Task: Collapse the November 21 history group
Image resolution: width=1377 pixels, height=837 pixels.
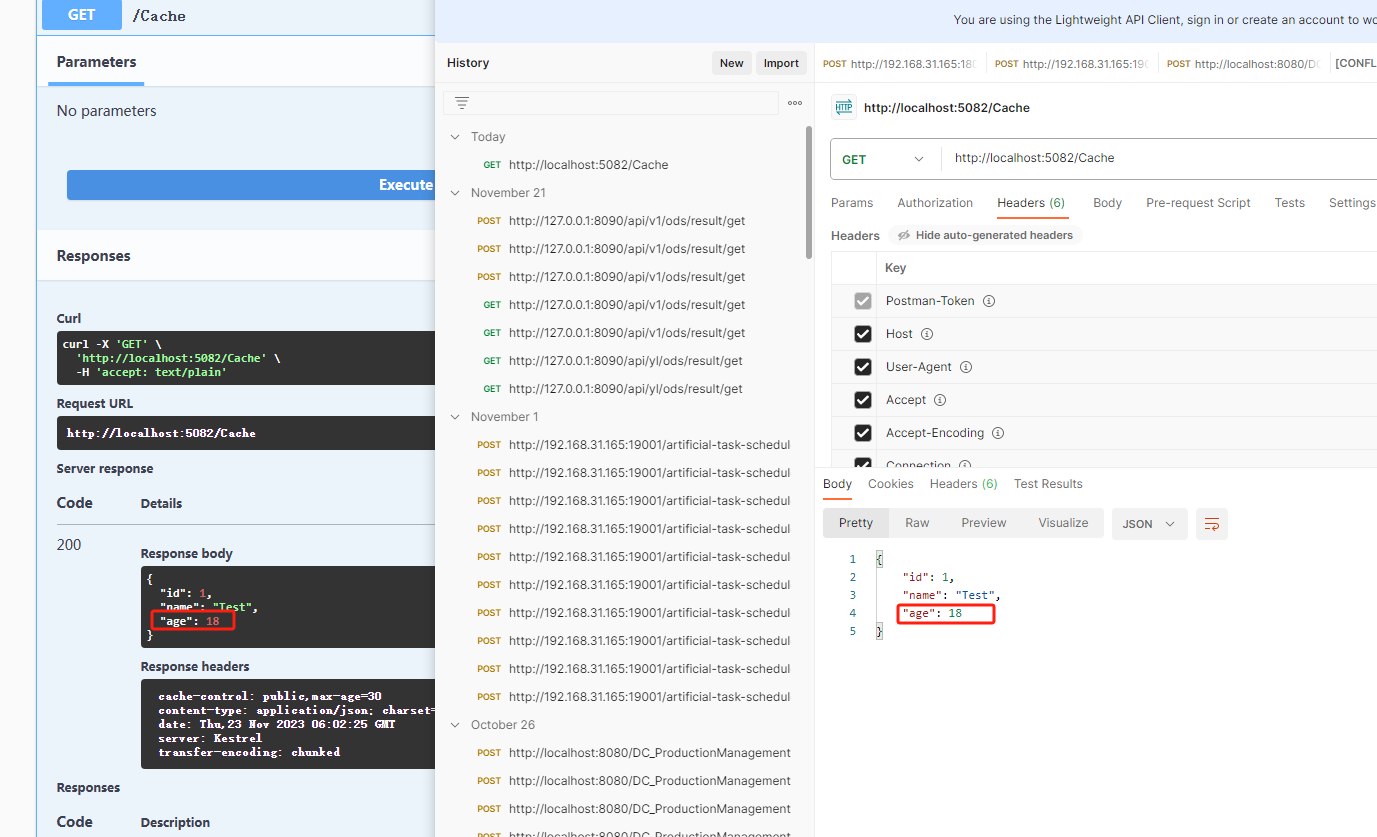Action: pyautogui.click(x=456, y=193)
